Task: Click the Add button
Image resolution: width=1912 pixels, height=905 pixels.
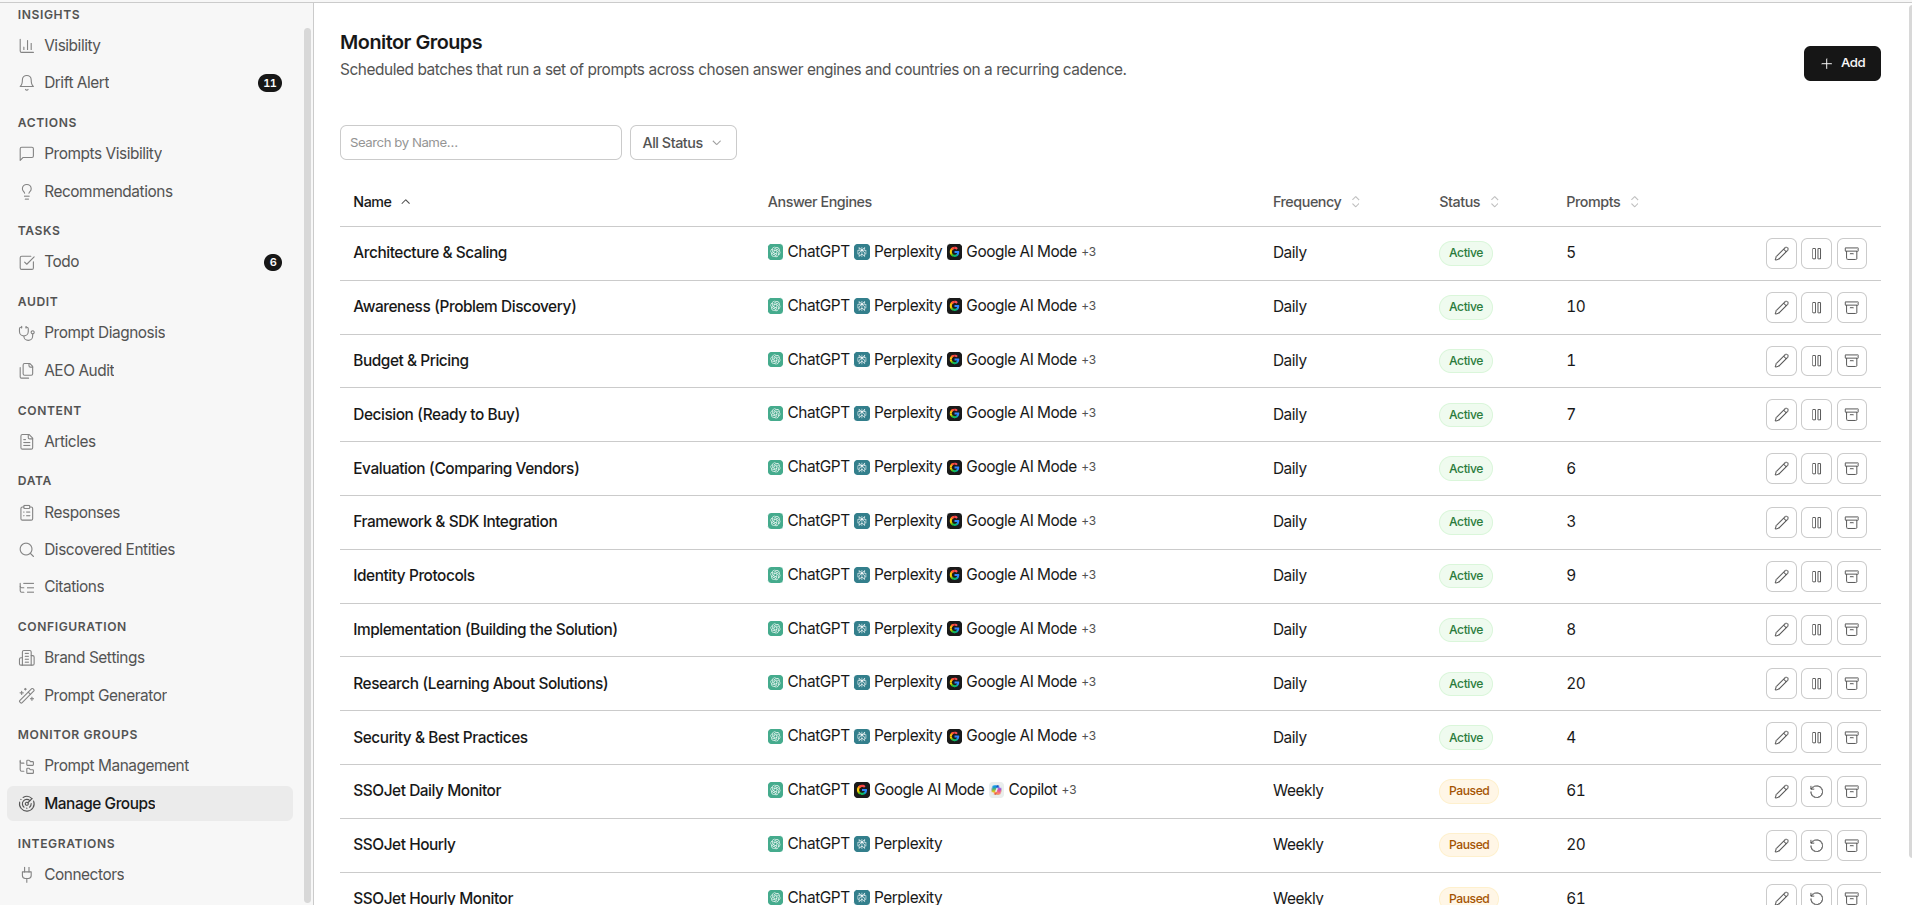Action: pyautogui.click(x=1842, y=63)
